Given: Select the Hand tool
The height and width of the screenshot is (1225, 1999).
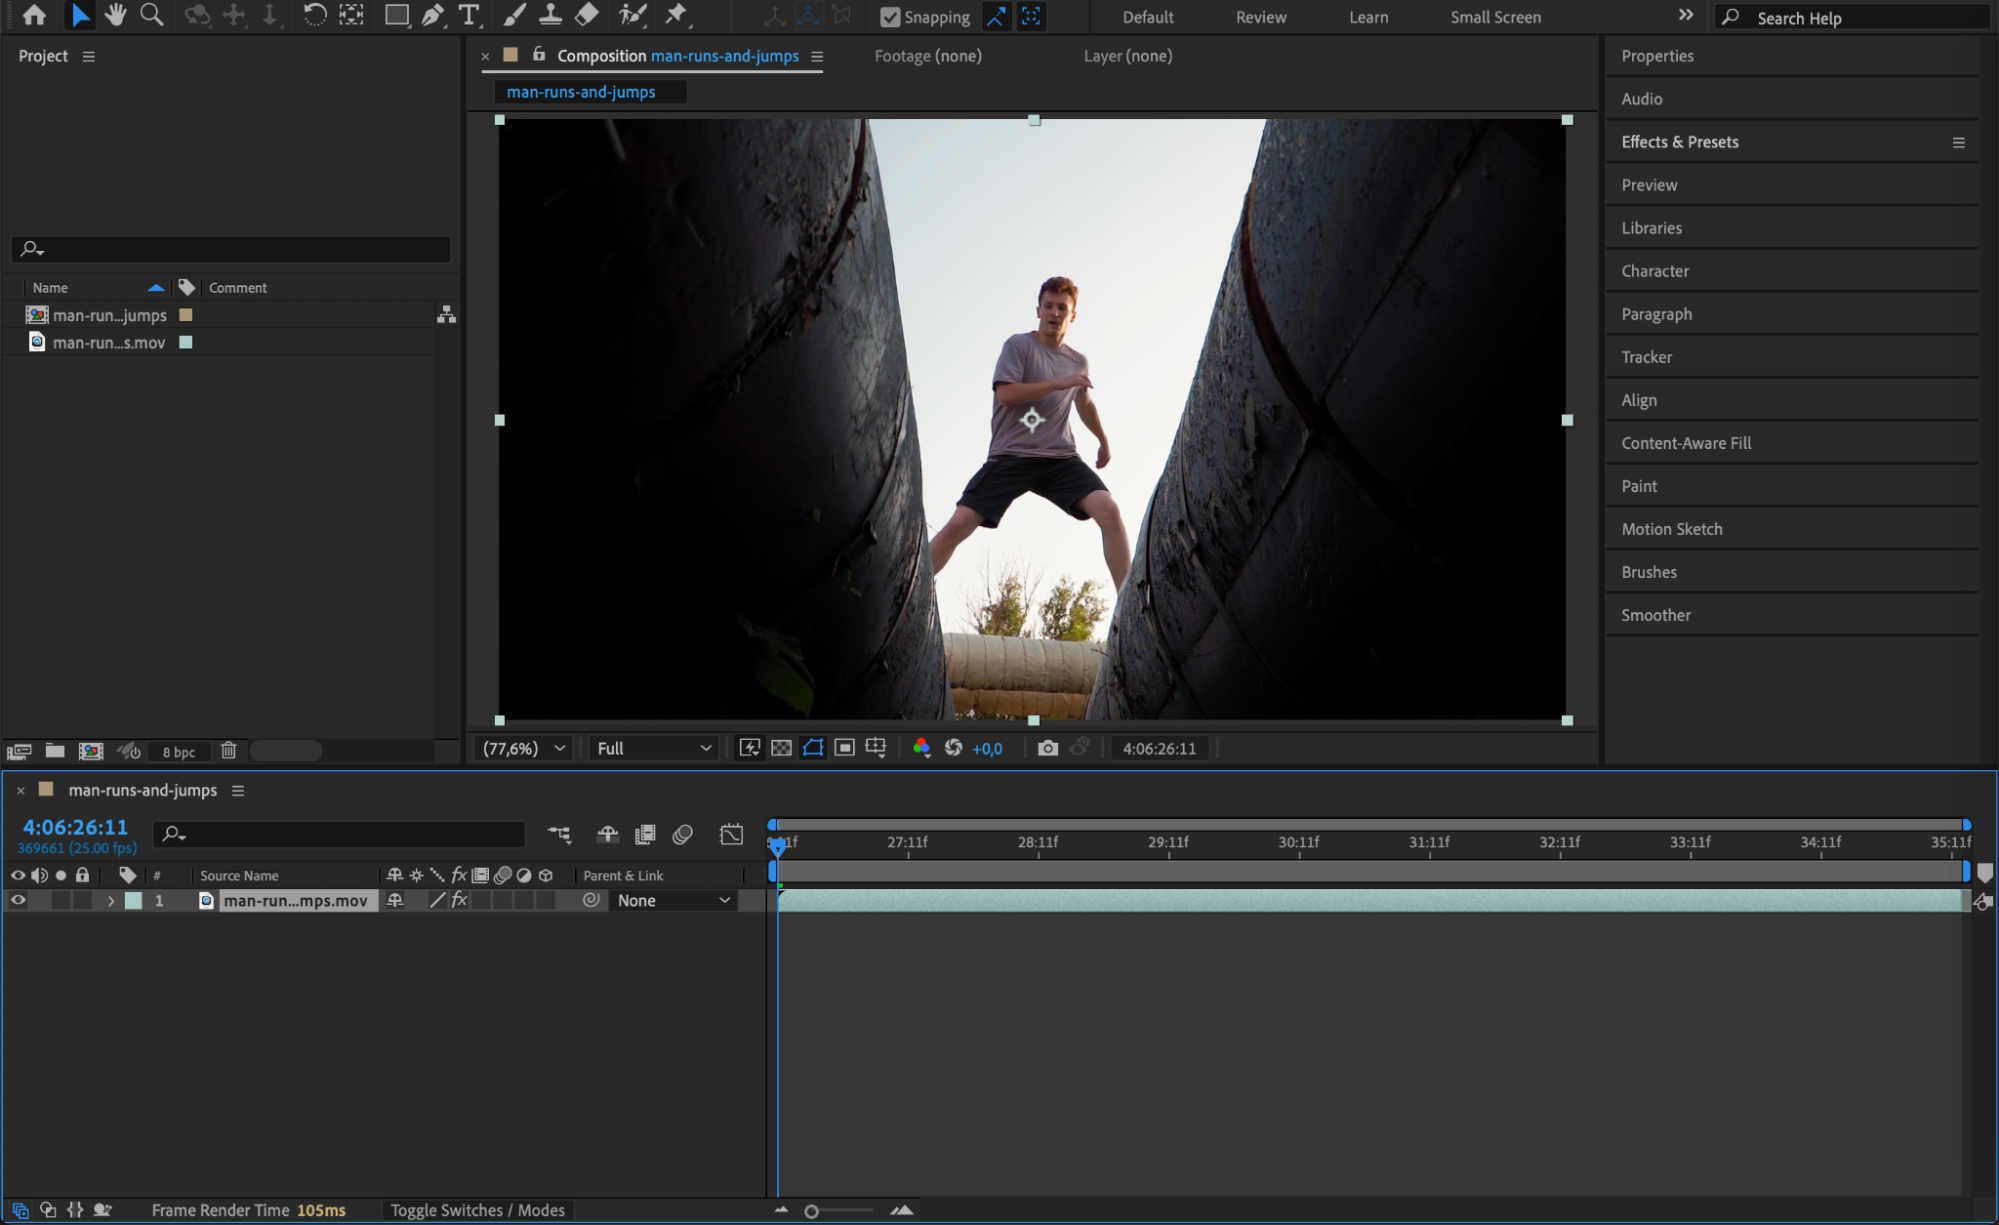Looking at the screenshot, I should click(116, 15).
